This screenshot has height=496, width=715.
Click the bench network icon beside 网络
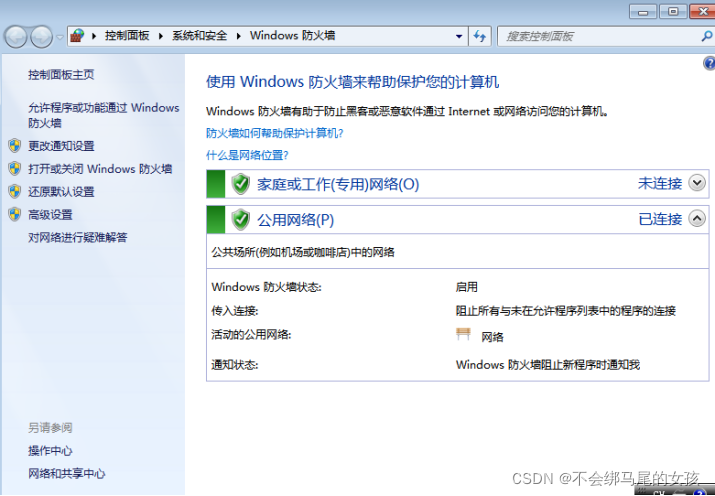click(x=463, y=334)
